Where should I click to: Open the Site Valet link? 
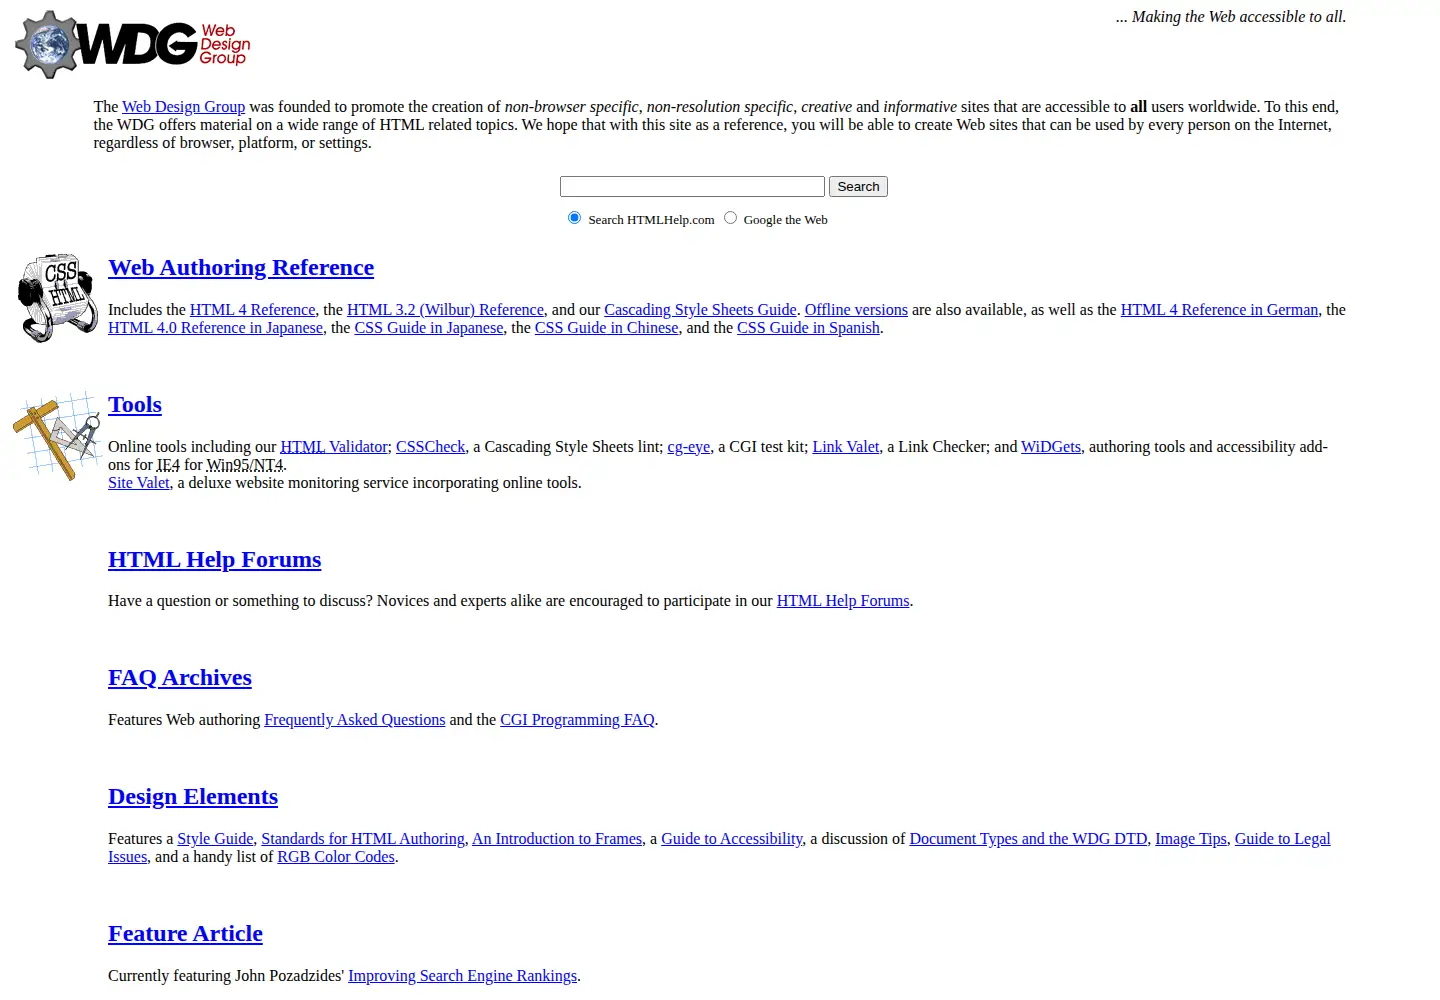[x=139, y=483]
